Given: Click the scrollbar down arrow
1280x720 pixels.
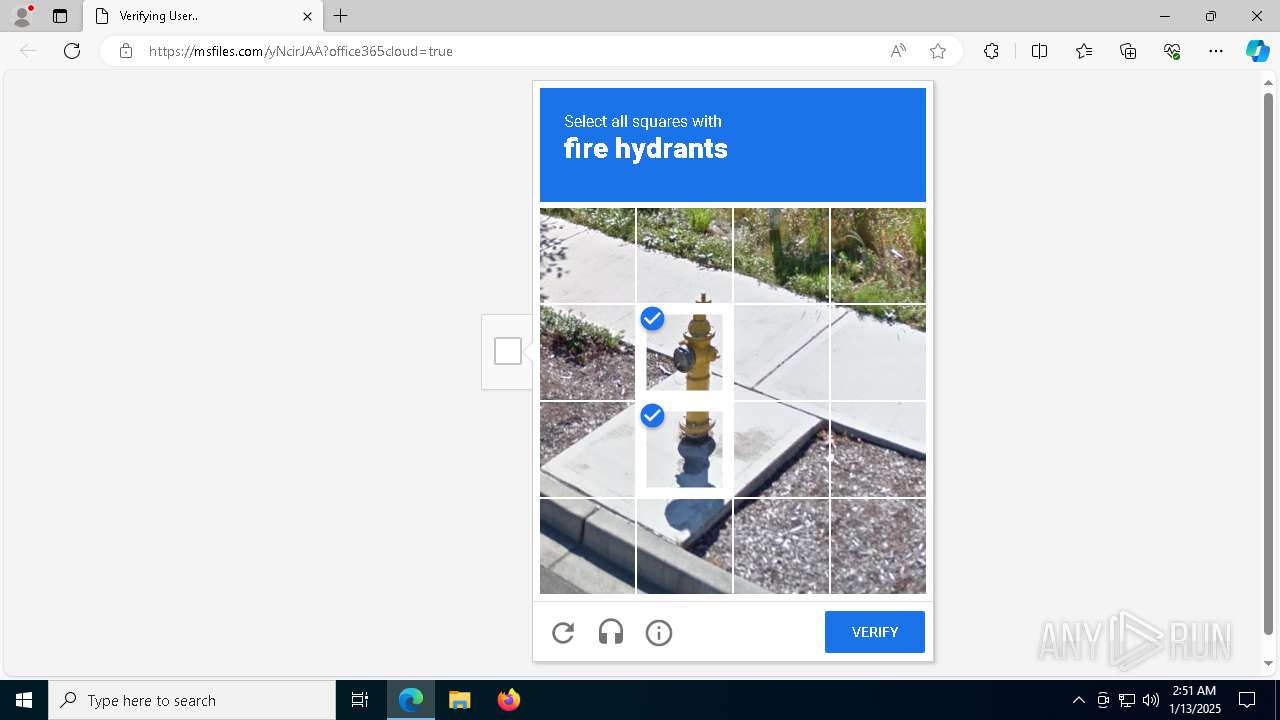Looking at the screenshot, I should point(1268,664).
